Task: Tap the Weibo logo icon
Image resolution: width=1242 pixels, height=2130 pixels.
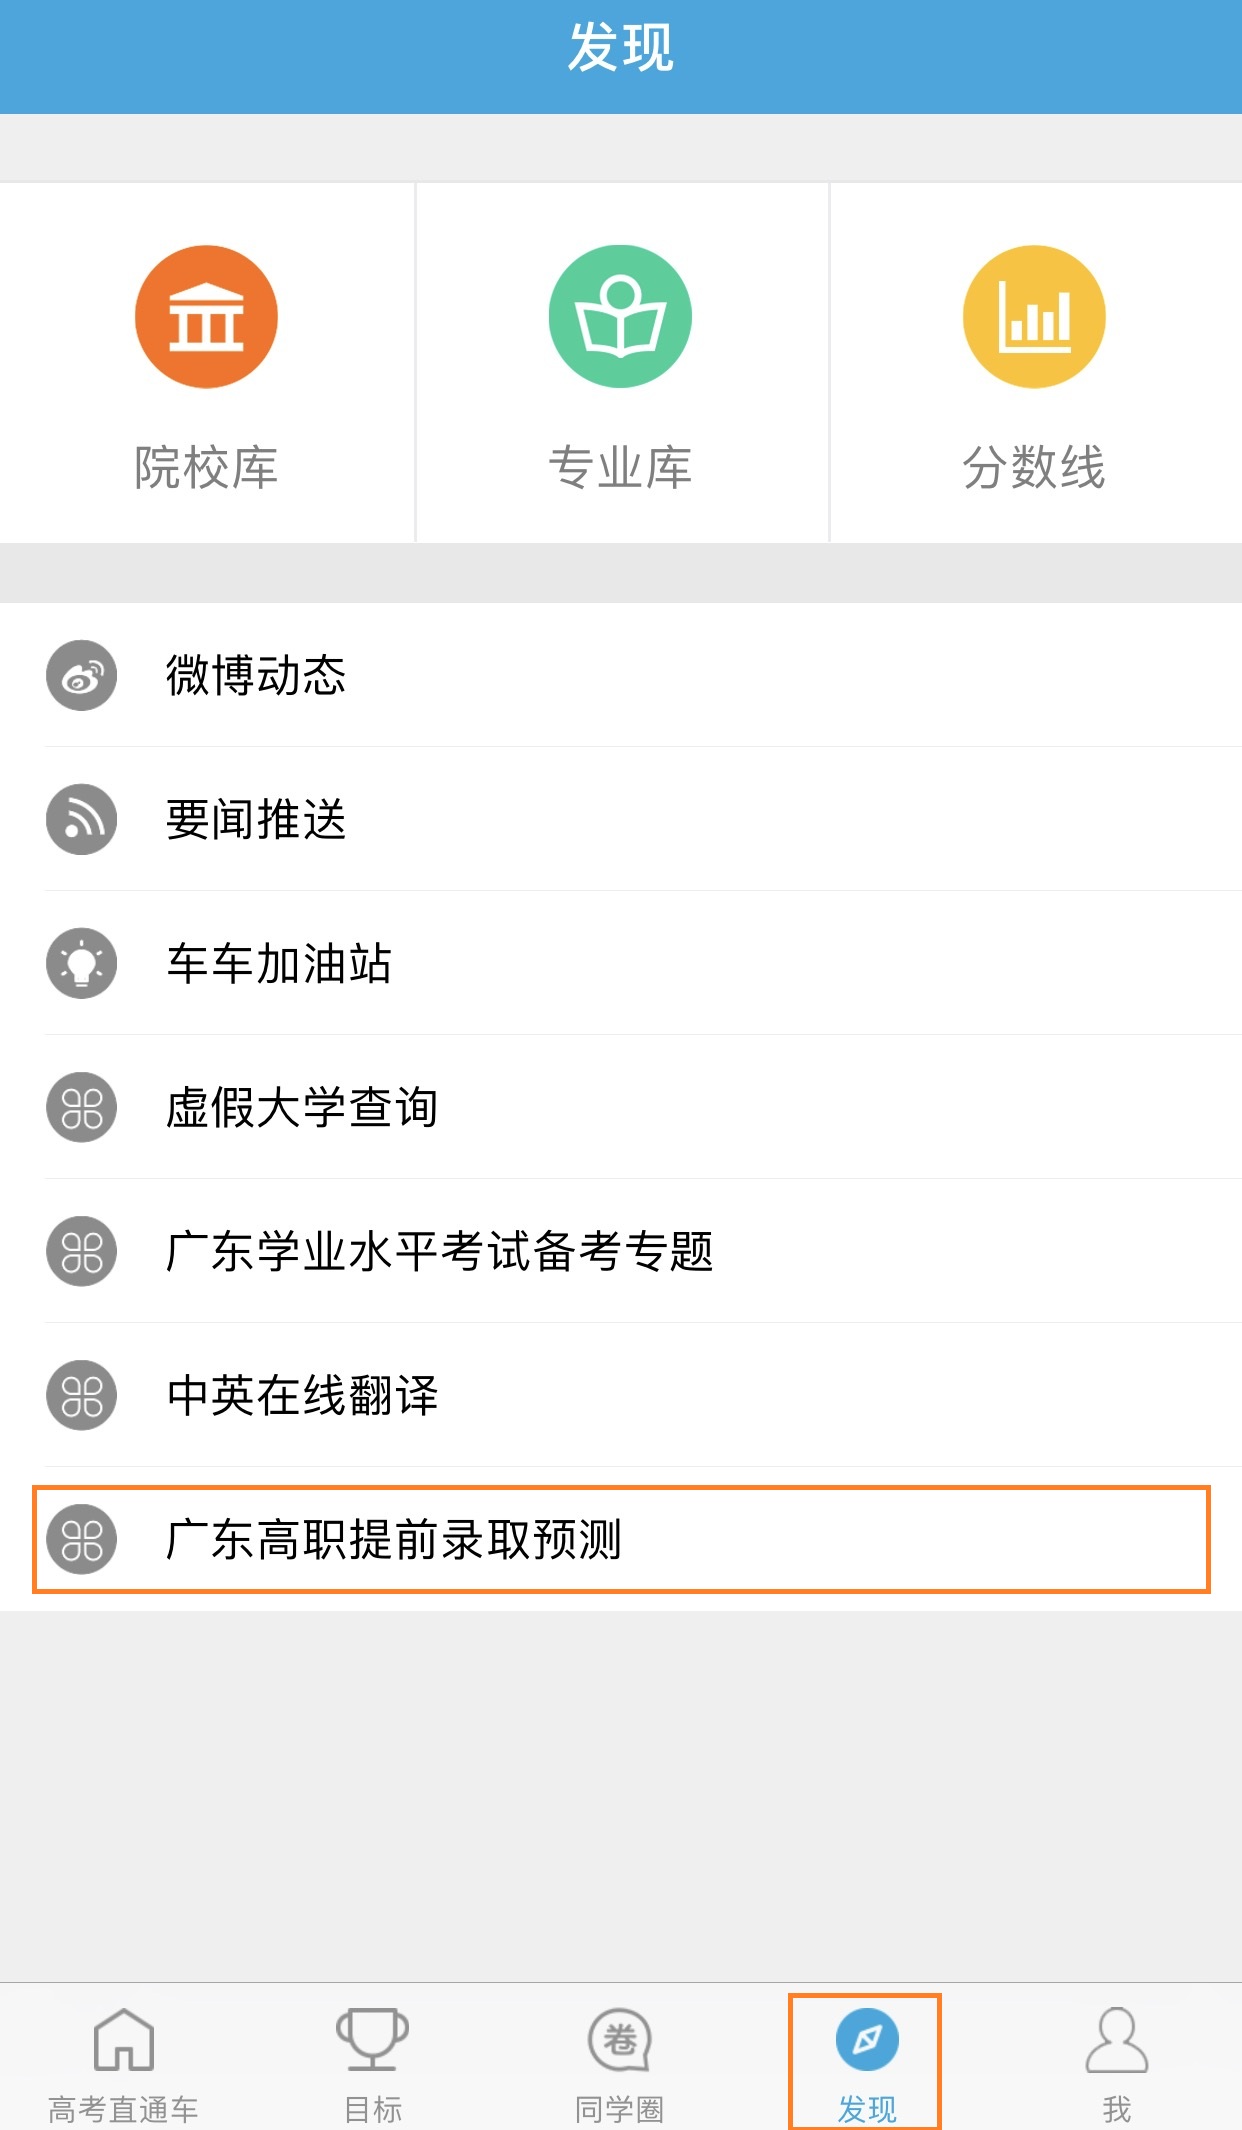Action: 82,676
